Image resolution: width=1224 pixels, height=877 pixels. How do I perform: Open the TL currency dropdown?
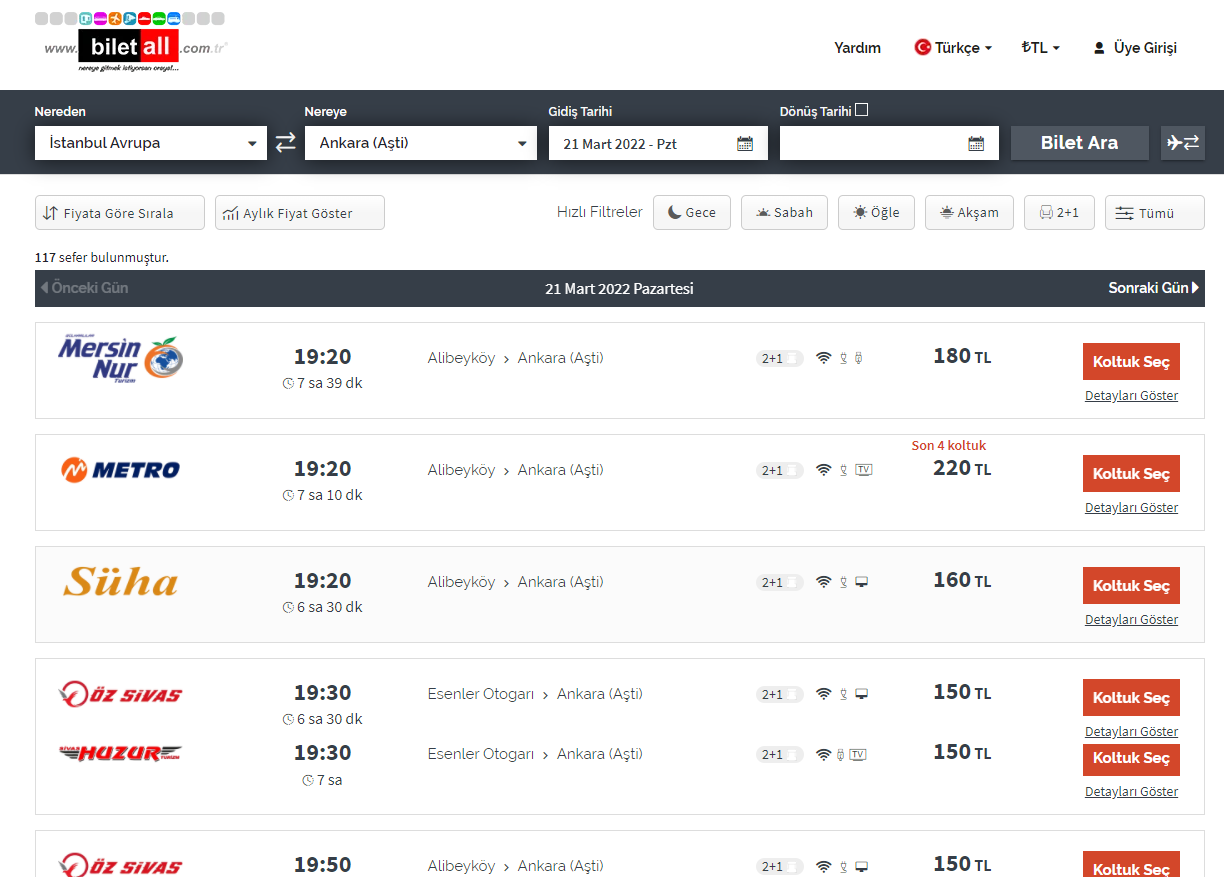click(x=1040, y=48)
